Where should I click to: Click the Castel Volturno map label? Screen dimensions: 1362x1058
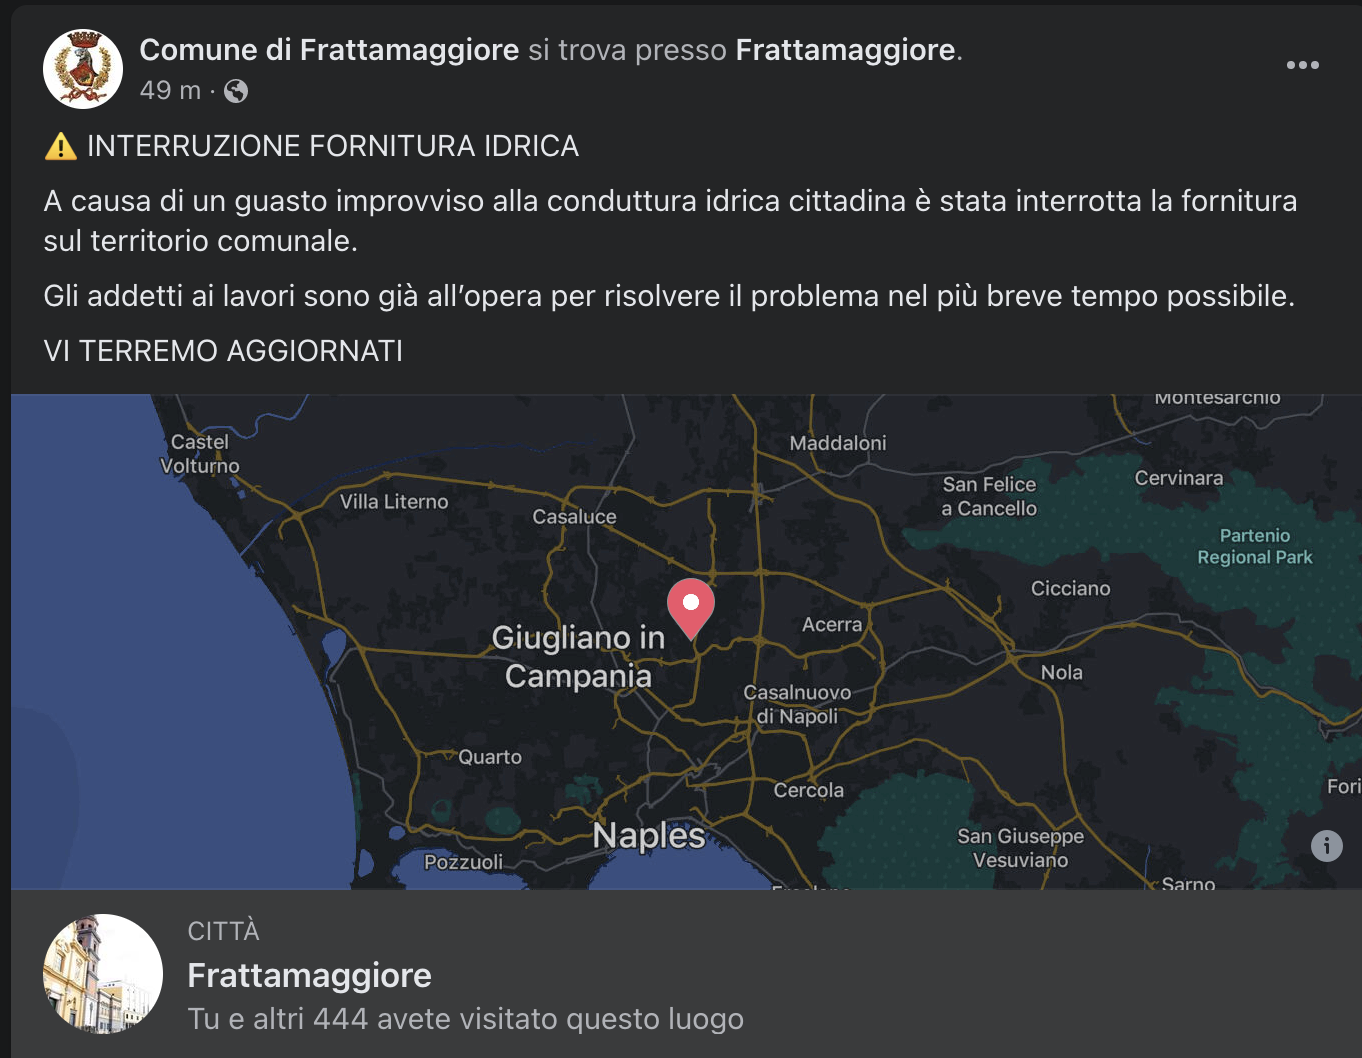[x=200, y=453]
